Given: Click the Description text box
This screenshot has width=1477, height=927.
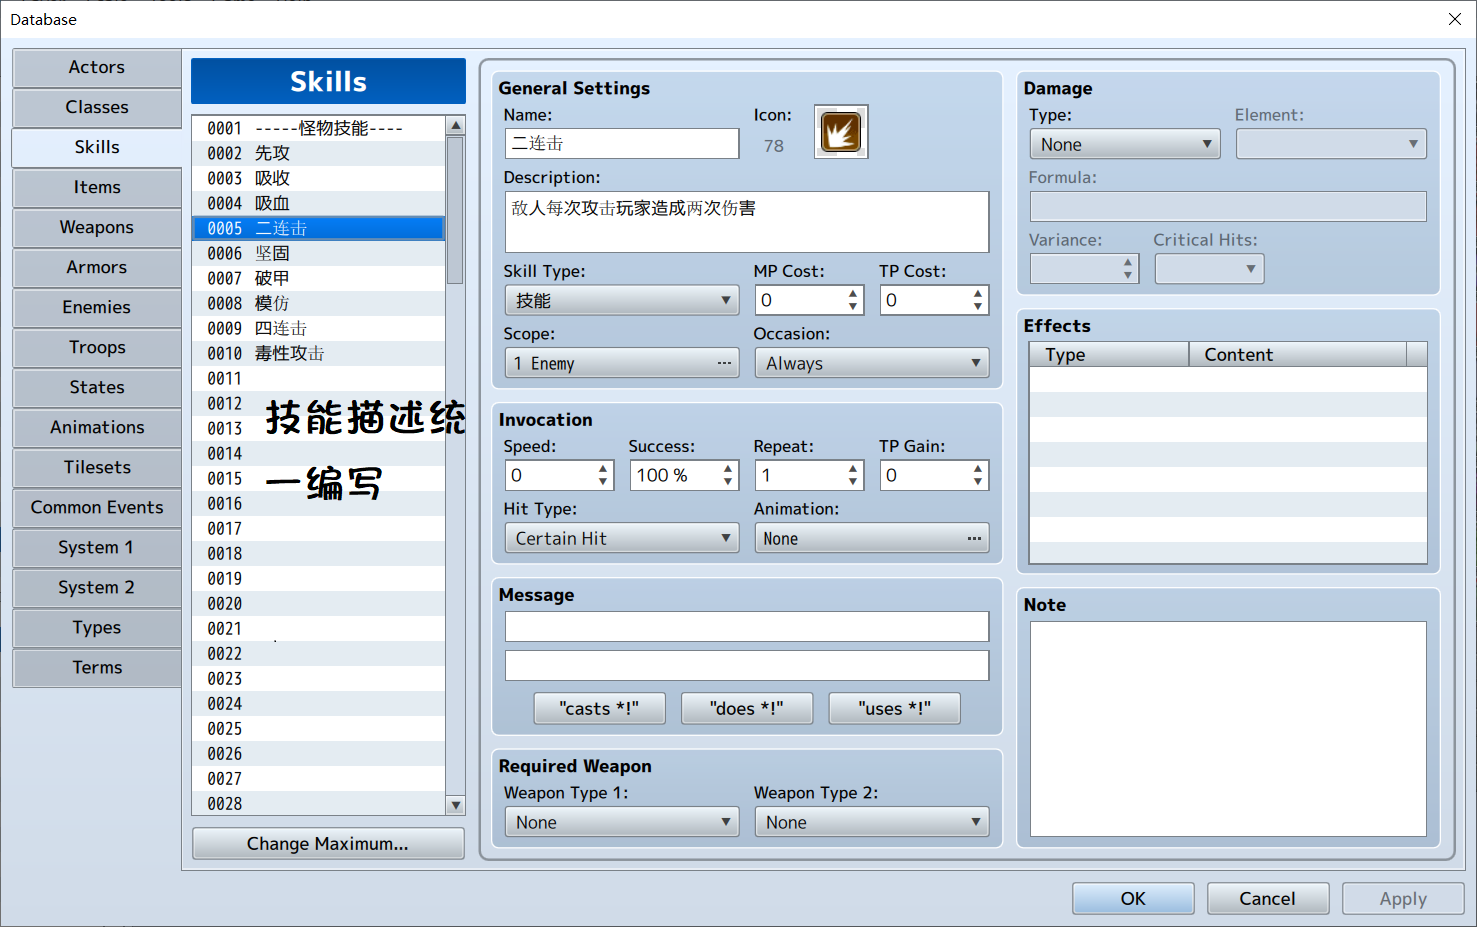Looking at the screenshot, I should point(747,222).
